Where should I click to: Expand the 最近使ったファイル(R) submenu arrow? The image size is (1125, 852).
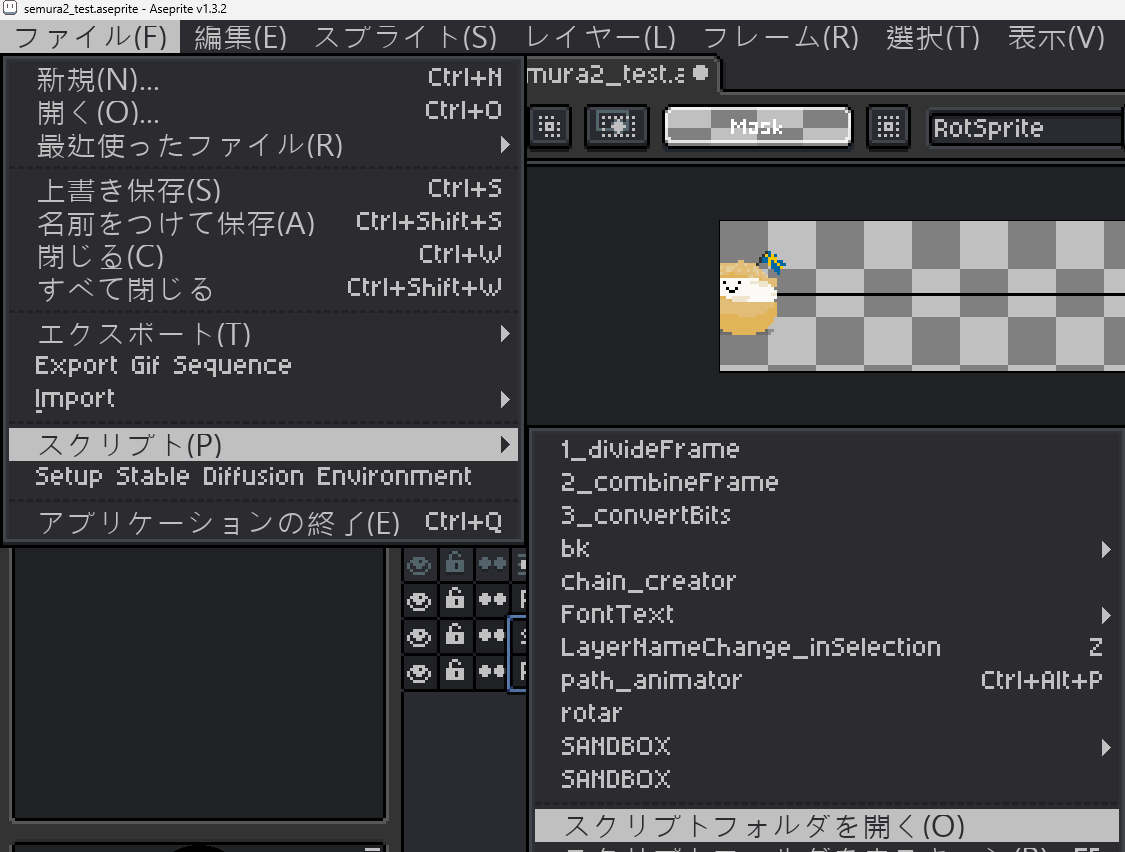point(505,145)
